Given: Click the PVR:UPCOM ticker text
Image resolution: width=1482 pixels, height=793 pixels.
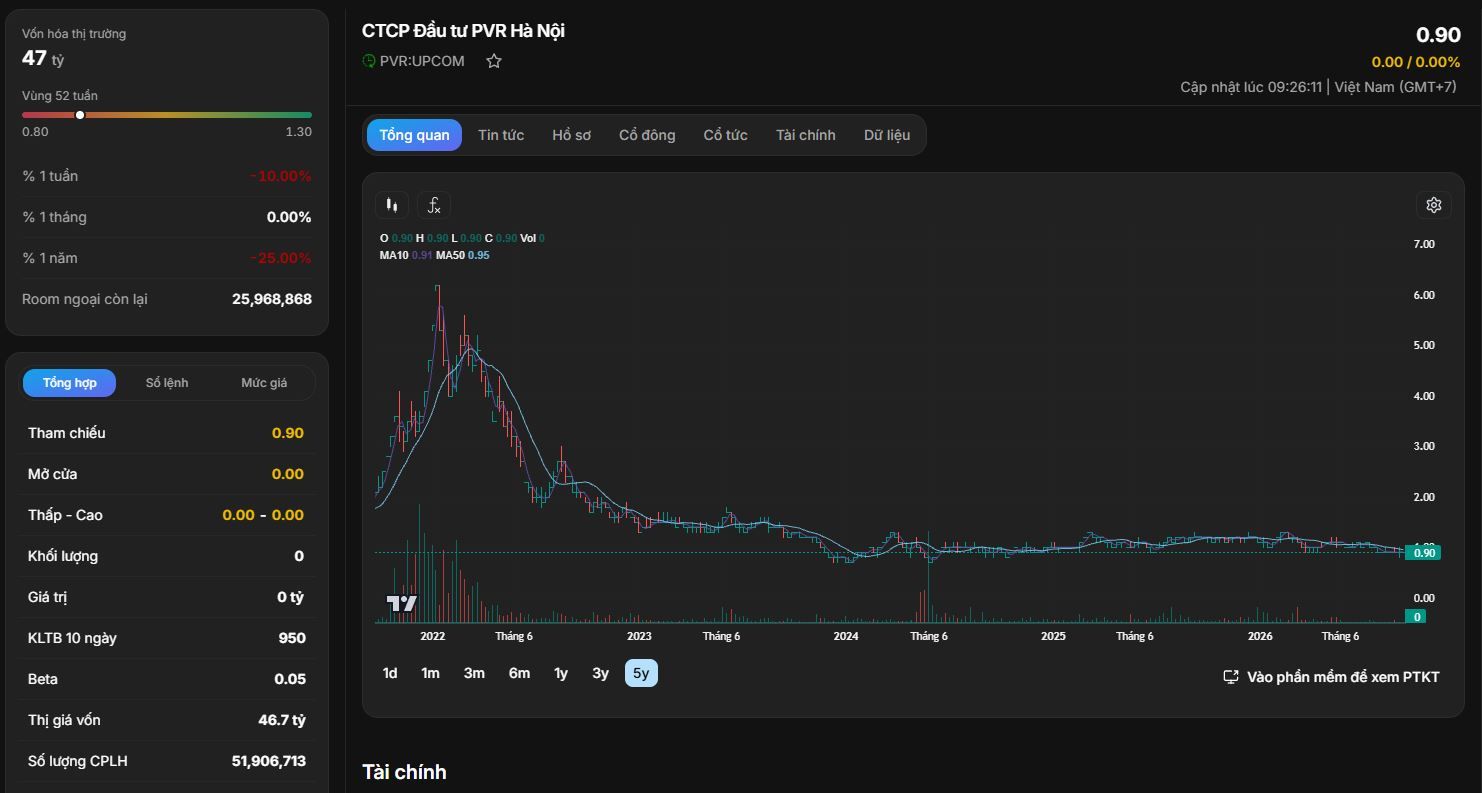Looking at the screenshot, I should [x=422, y=61].
